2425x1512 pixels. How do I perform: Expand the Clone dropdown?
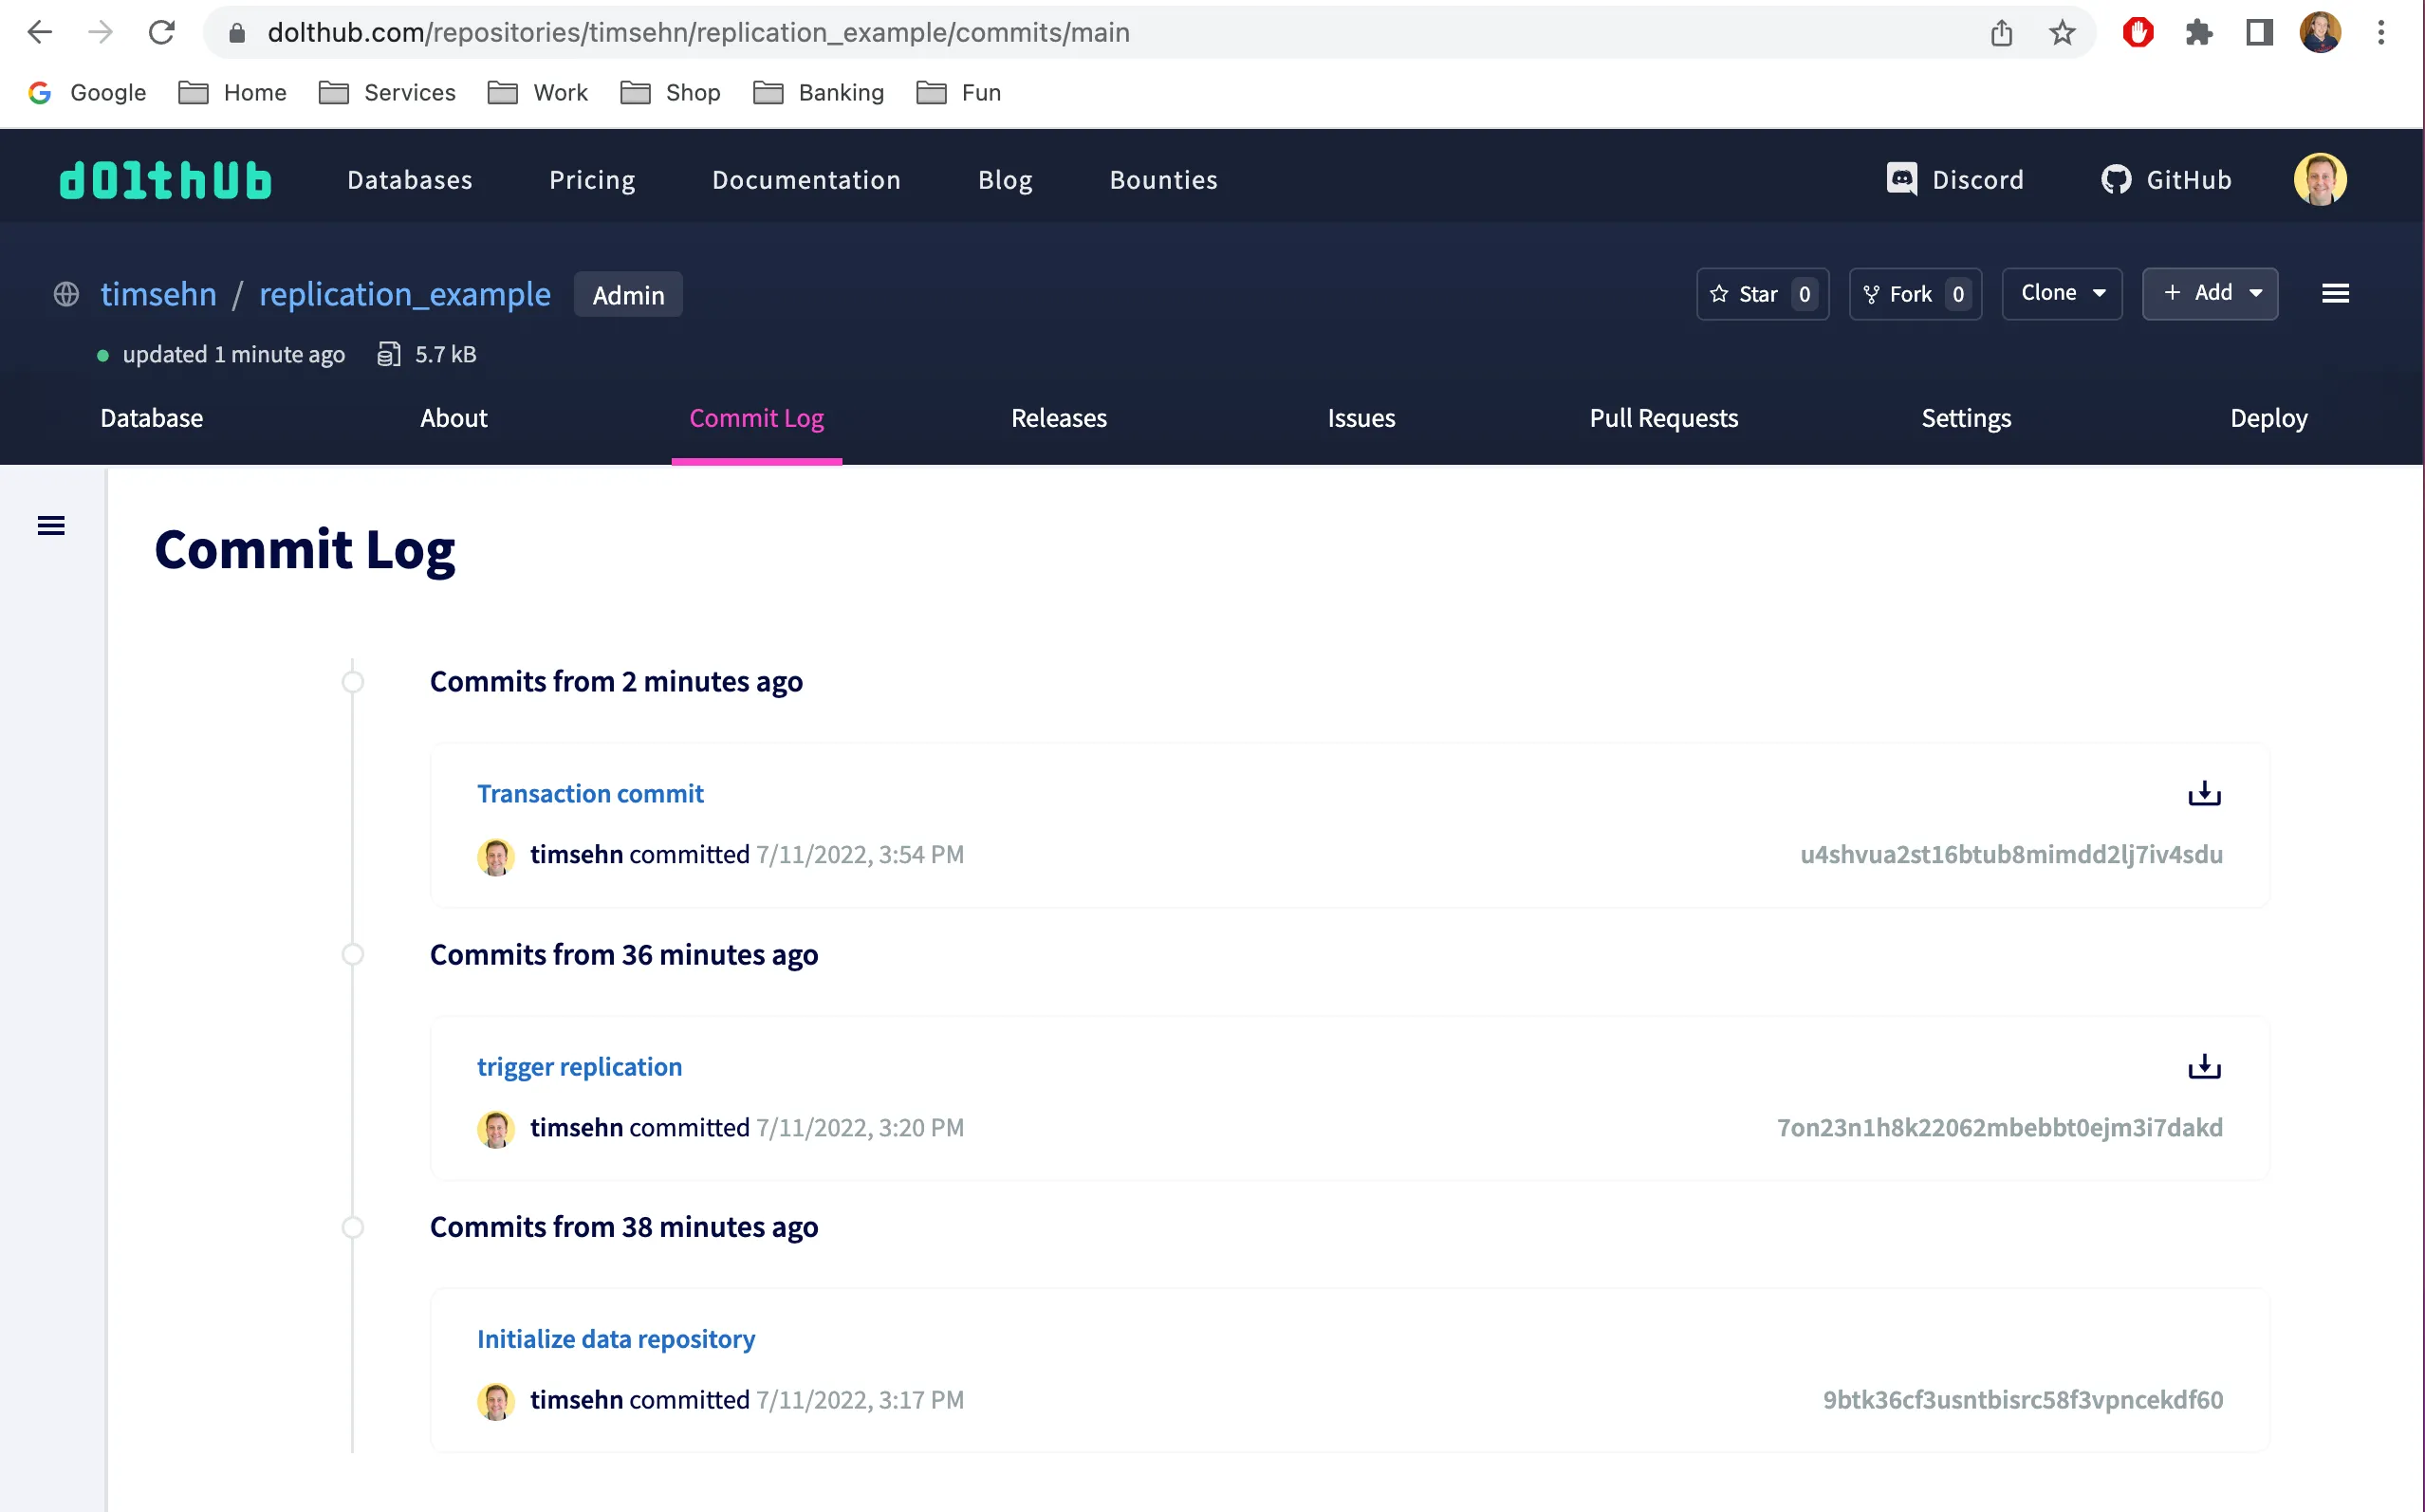click(2062, 293)
